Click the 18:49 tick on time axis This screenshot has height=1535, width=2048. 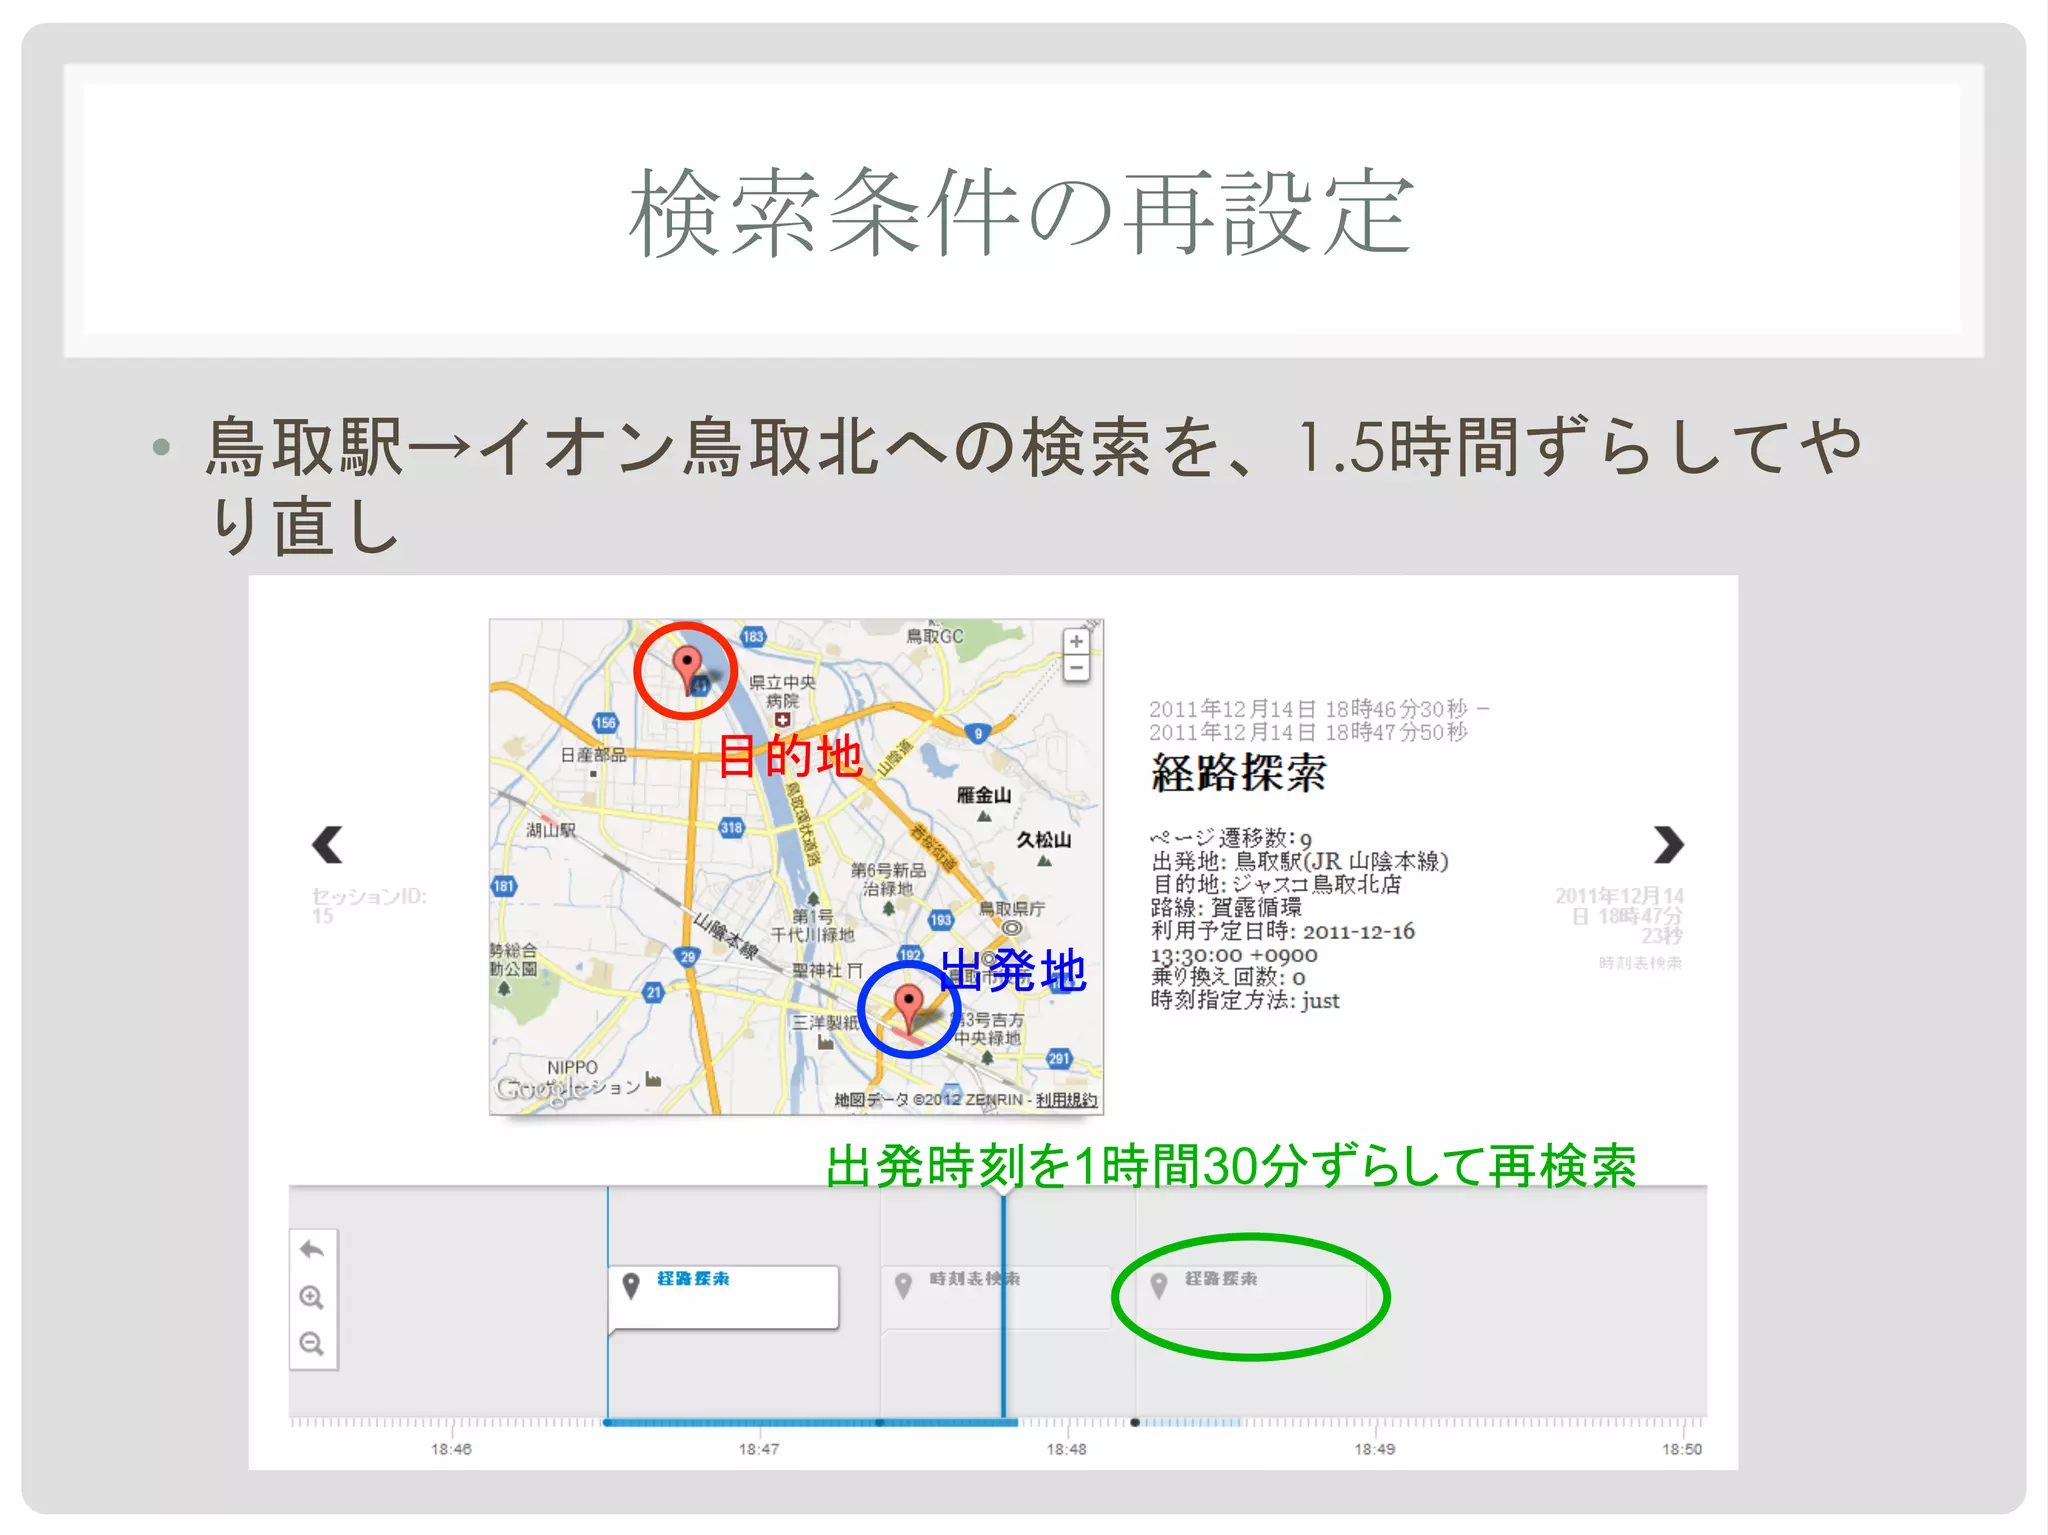point(1374,1448)
